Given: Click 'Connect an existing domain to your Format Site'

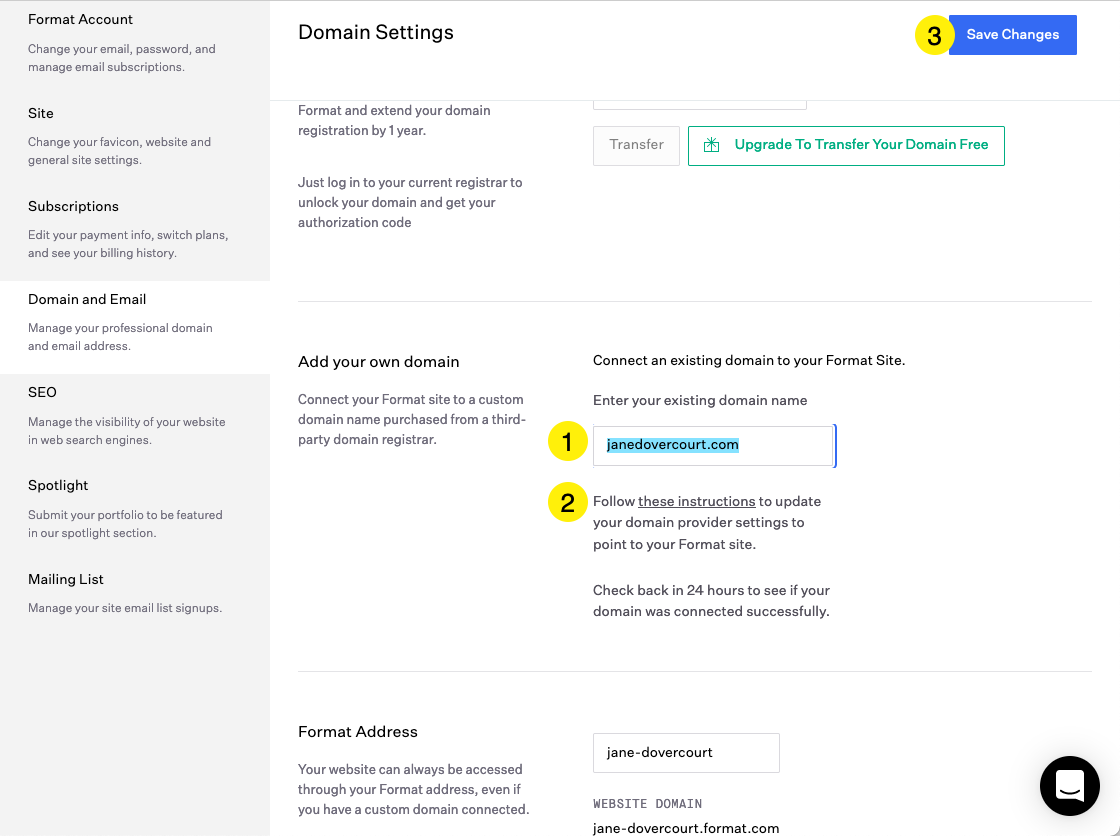Looking at the screenshot, I should (749, 360).
